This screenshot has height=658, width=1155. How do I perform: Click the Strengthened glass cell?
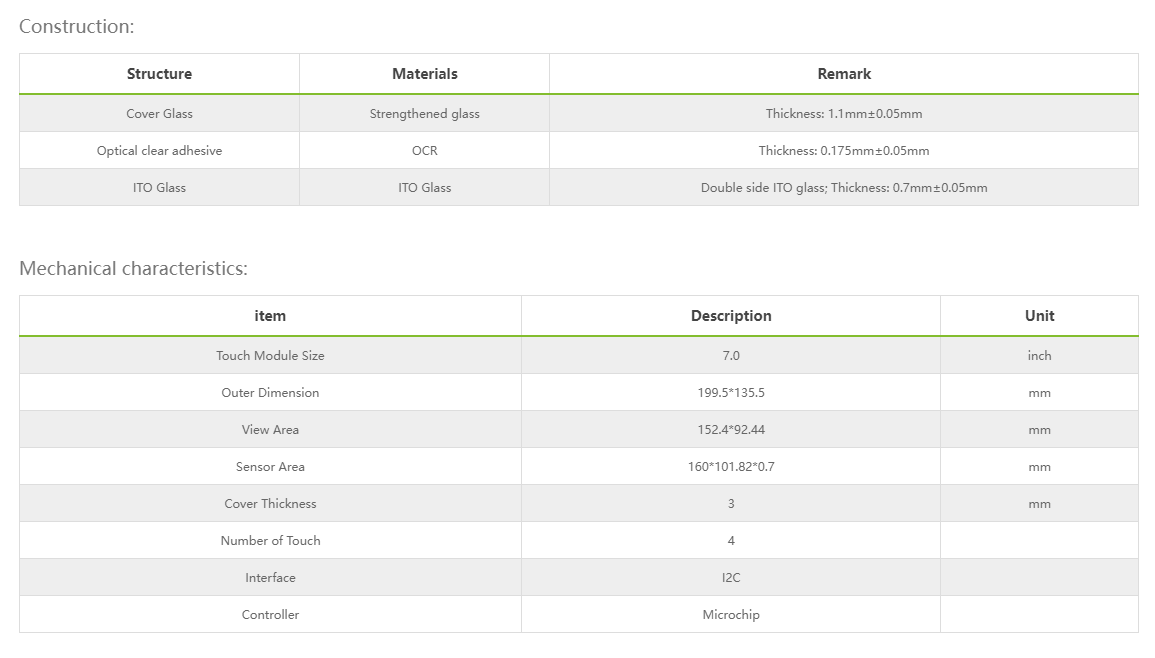424,114
